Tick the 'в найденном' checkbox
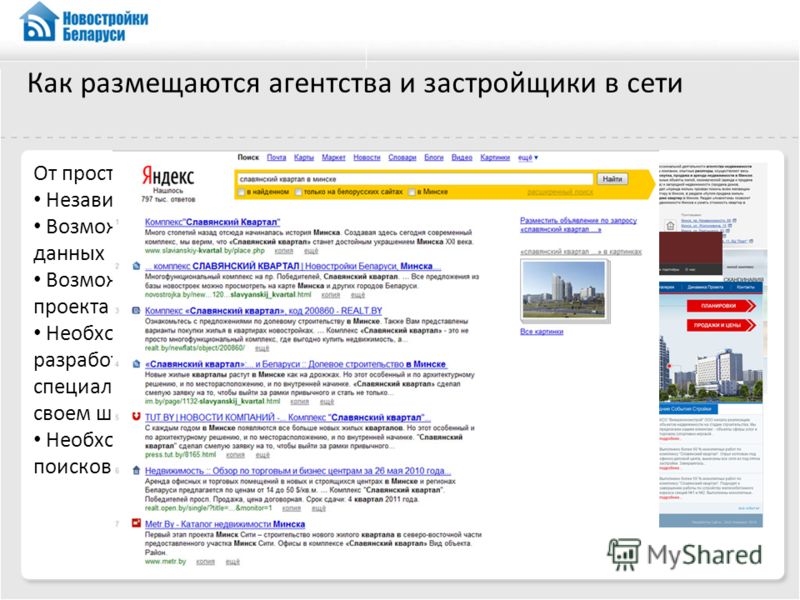 click(241, 192)
